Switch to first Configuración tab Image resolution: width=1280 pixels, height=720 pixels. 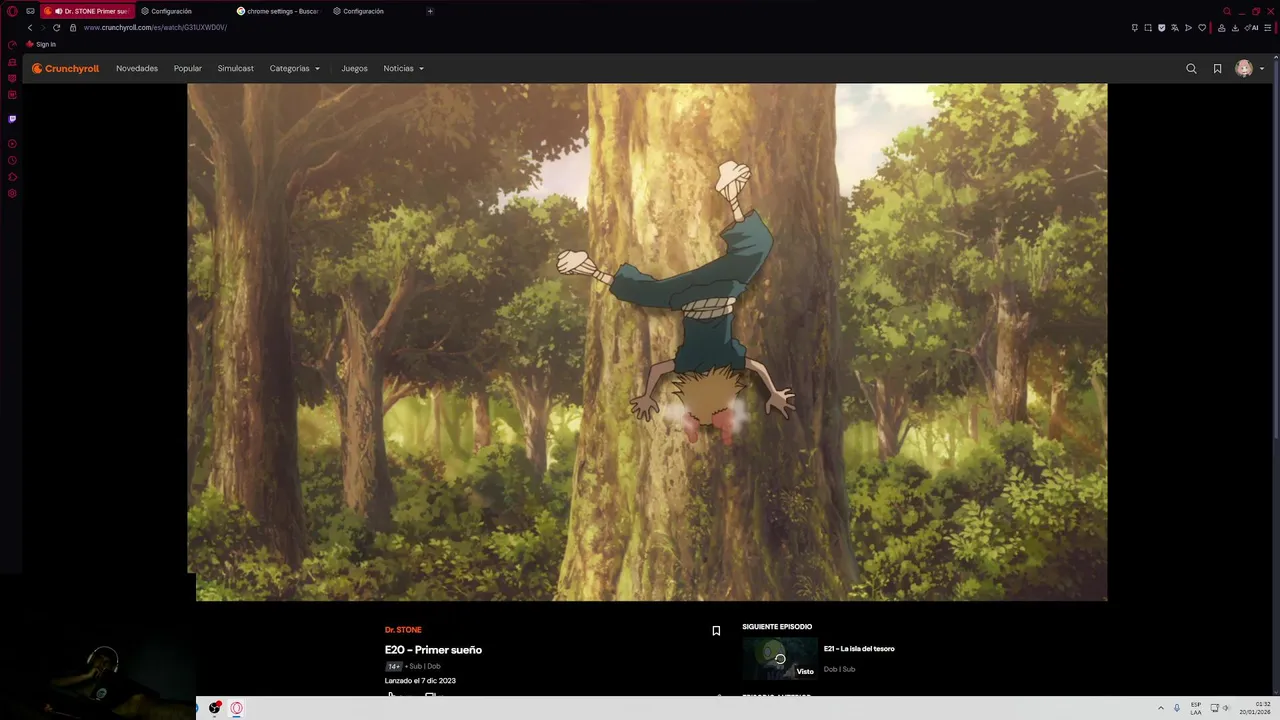click(x=184, y=11)
